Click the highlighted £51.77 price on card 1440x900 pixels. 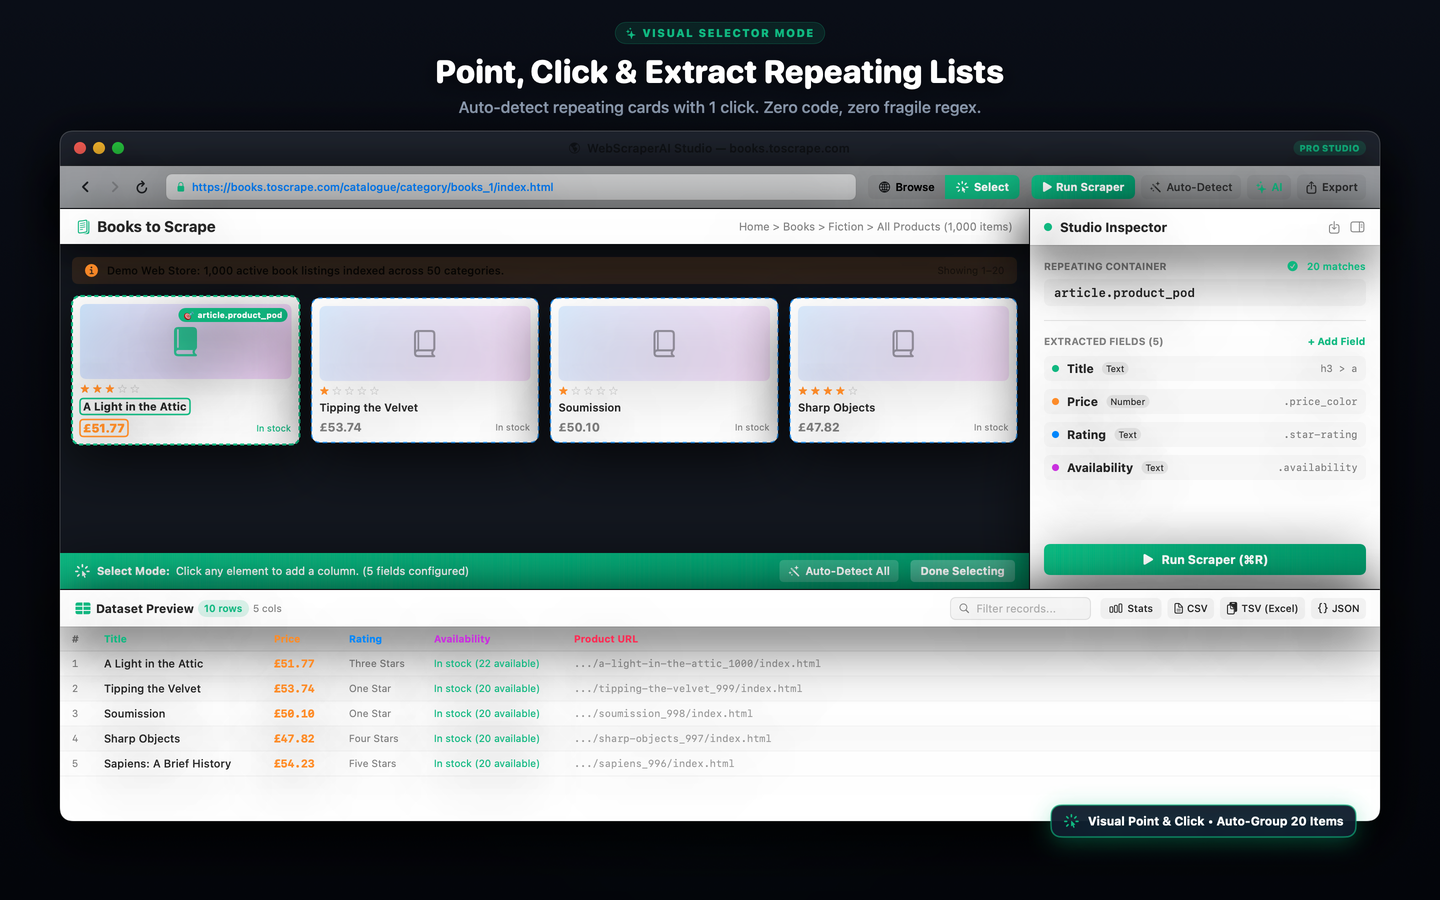tap(104, 428)
